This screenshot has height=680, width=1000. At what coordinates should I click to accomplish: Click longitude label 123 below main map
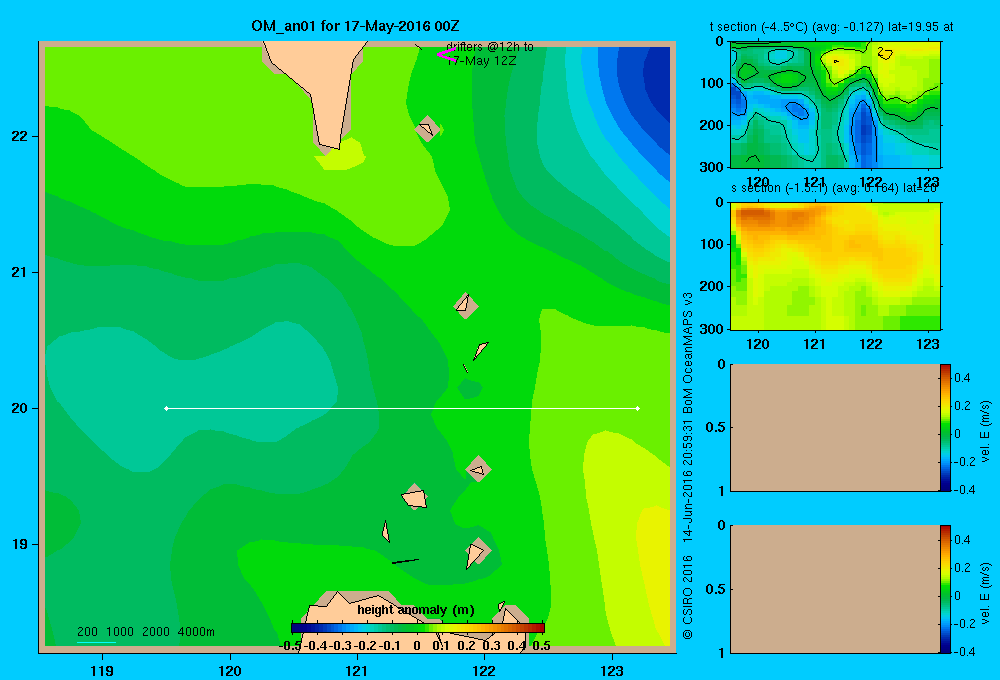[612, 670]
